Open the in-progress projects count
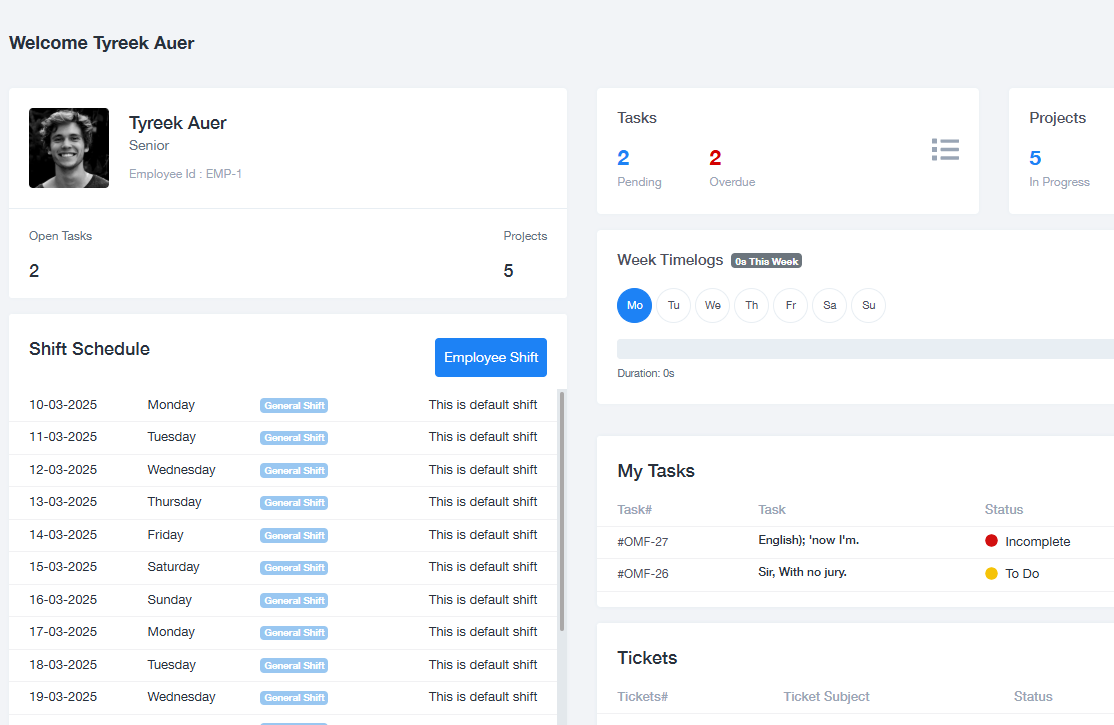 click(1035, 158)
